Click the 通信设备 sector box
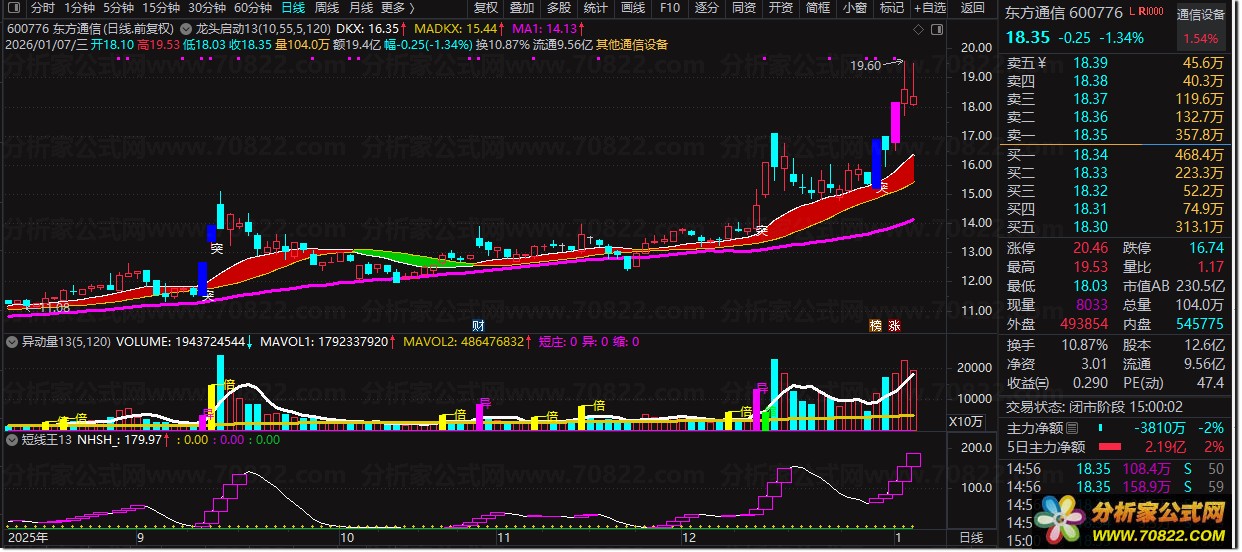 [1201, 15]
